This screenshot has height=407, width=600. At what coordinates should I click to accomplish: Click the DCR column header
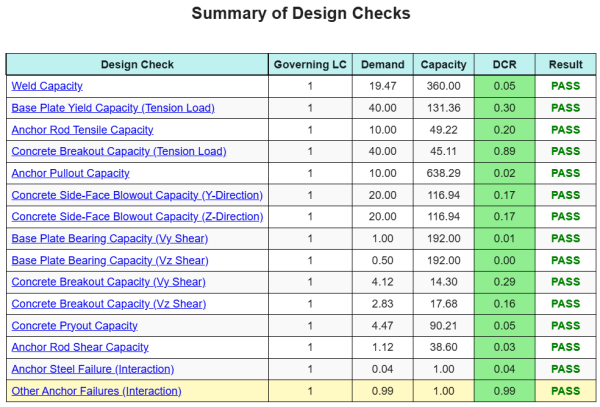(x=505, y=65)
